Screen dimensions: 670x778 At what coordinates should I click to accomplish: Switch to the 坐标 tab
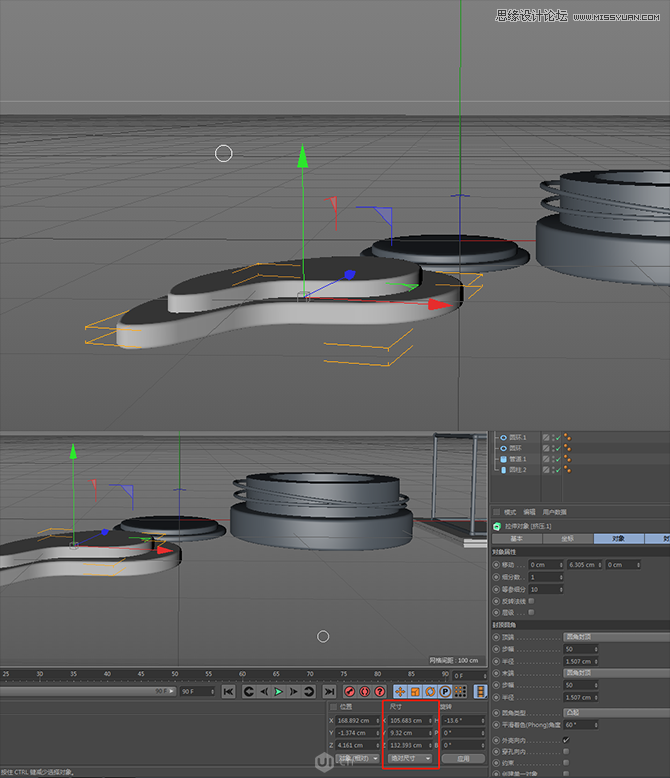(566, 538)
